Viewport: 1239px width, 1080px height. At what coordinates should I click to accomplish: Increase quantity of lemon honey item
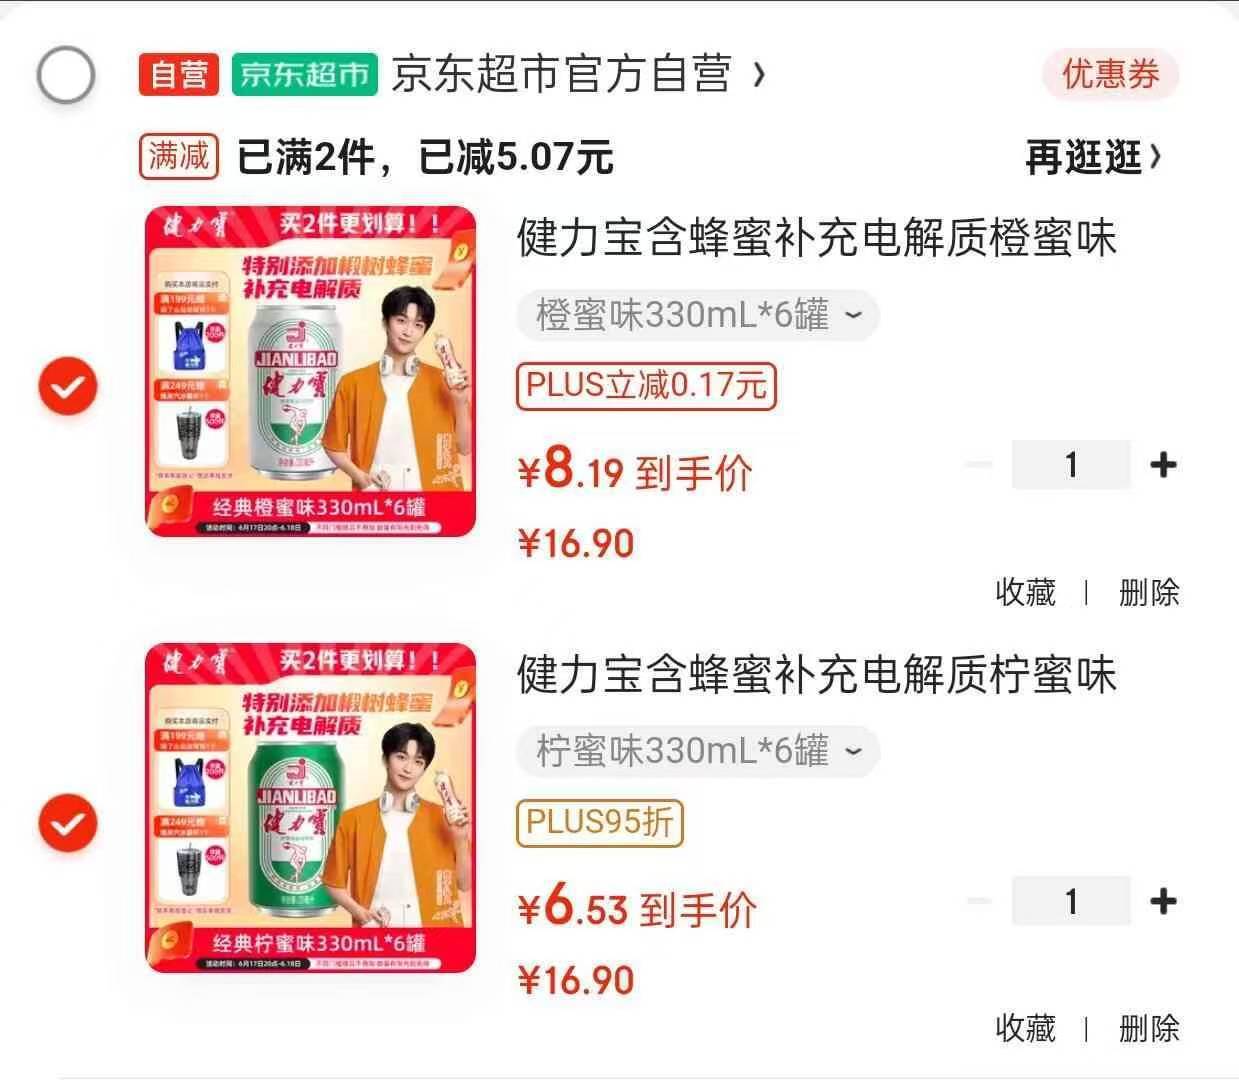pyautogui.click(x=1163, y=902)
